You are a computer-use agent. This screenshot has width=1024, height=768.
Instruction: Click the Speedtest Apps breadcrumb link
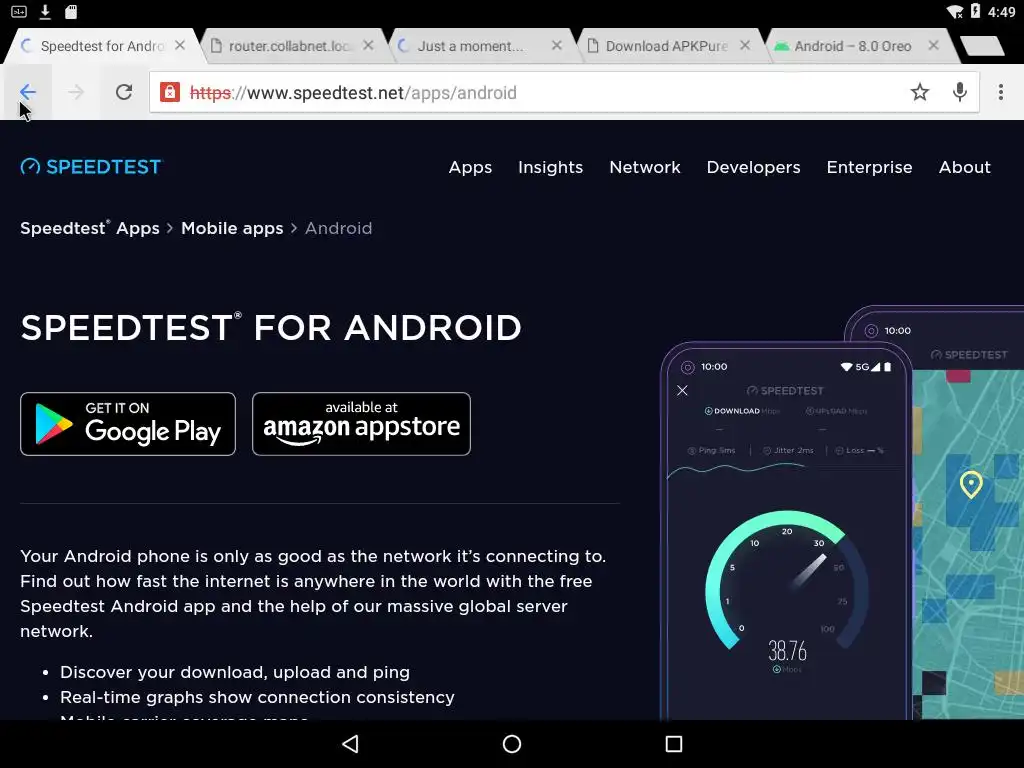[89, 228]
